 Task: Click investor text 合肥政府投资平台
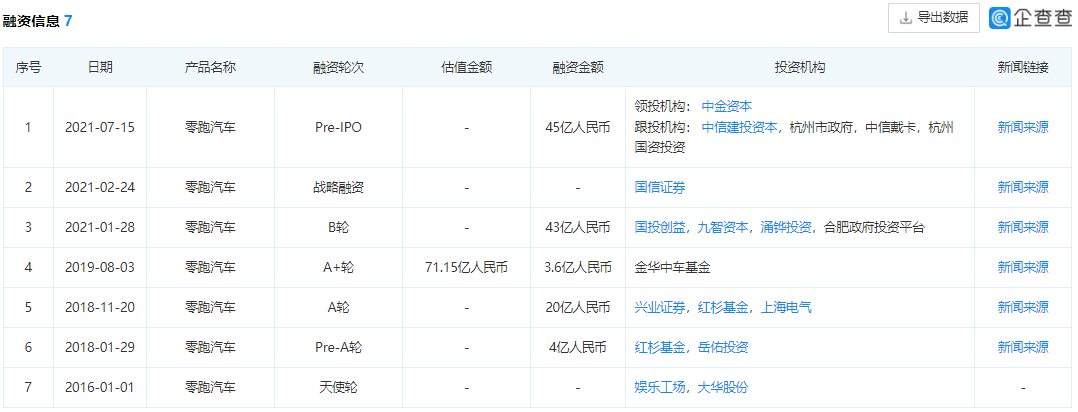point(874,227)
